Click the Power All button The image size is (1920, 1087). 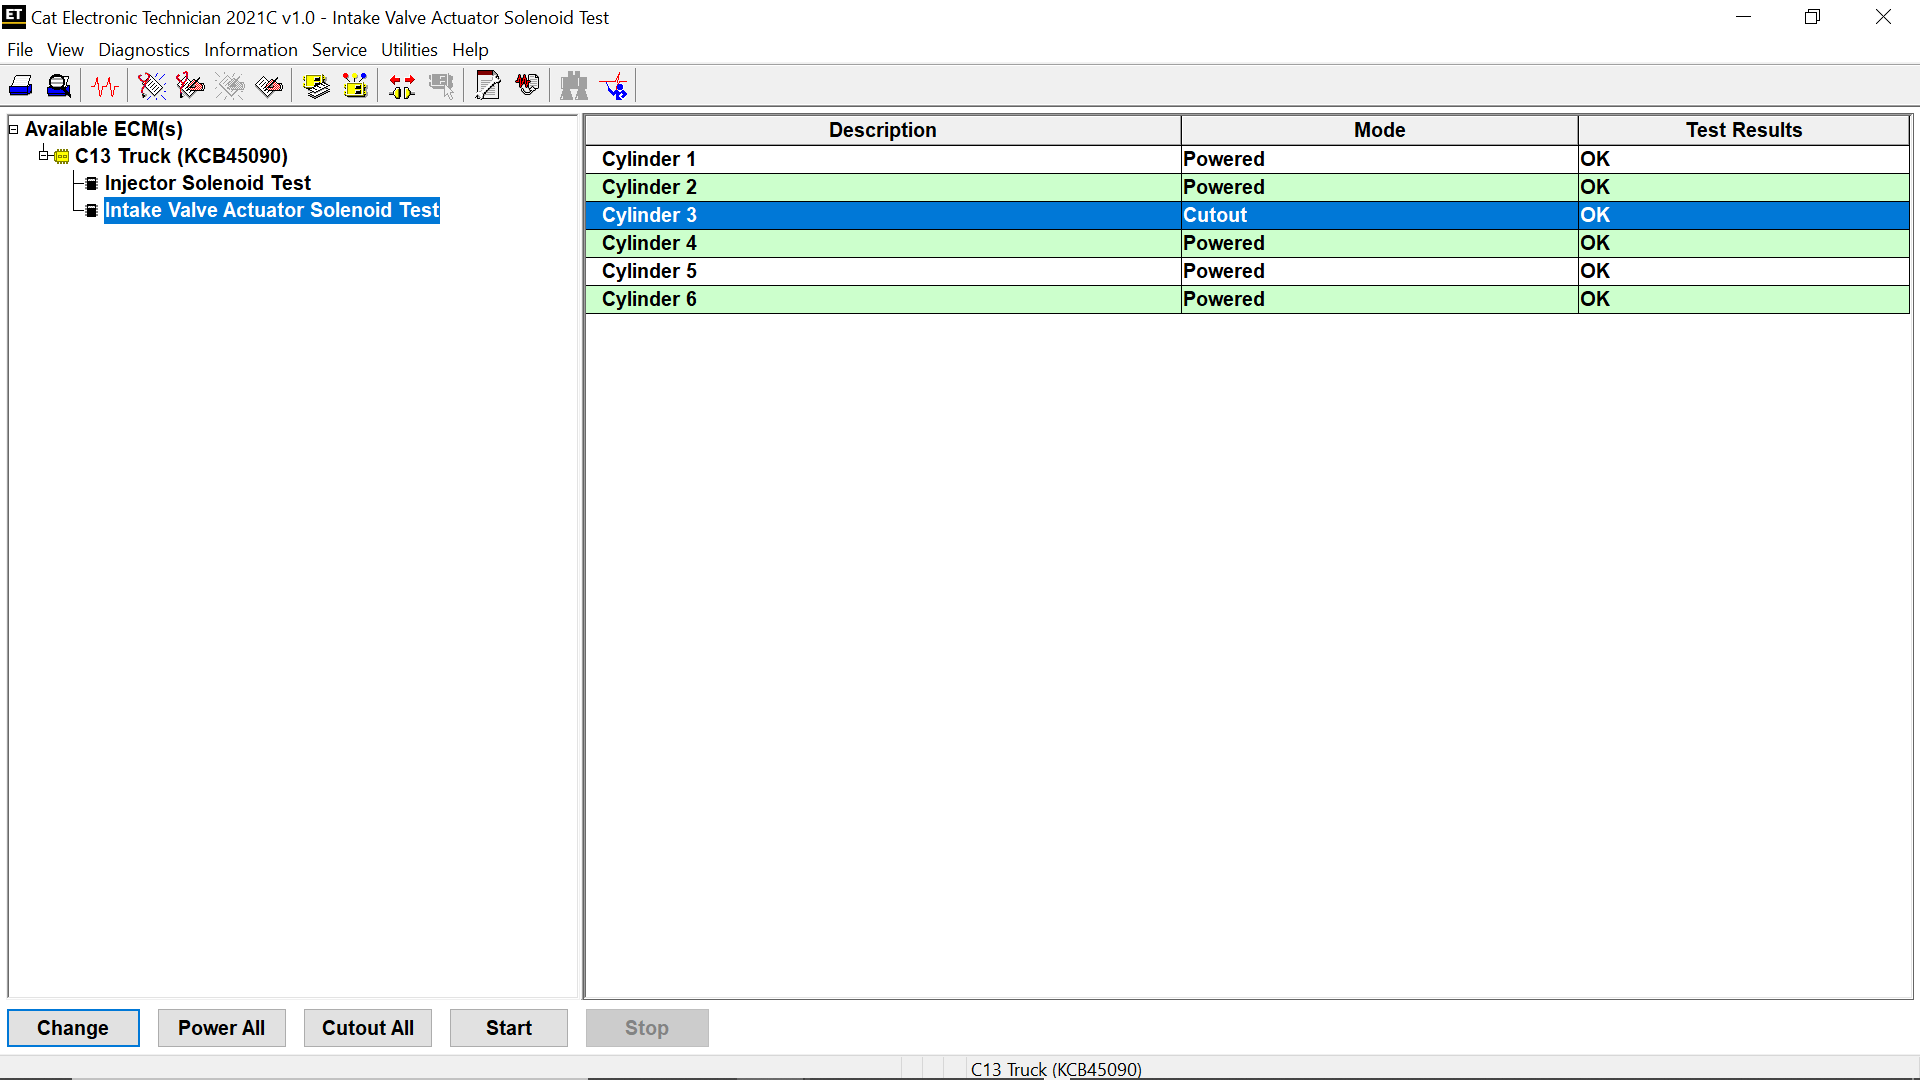click(x=221, y=1028)
